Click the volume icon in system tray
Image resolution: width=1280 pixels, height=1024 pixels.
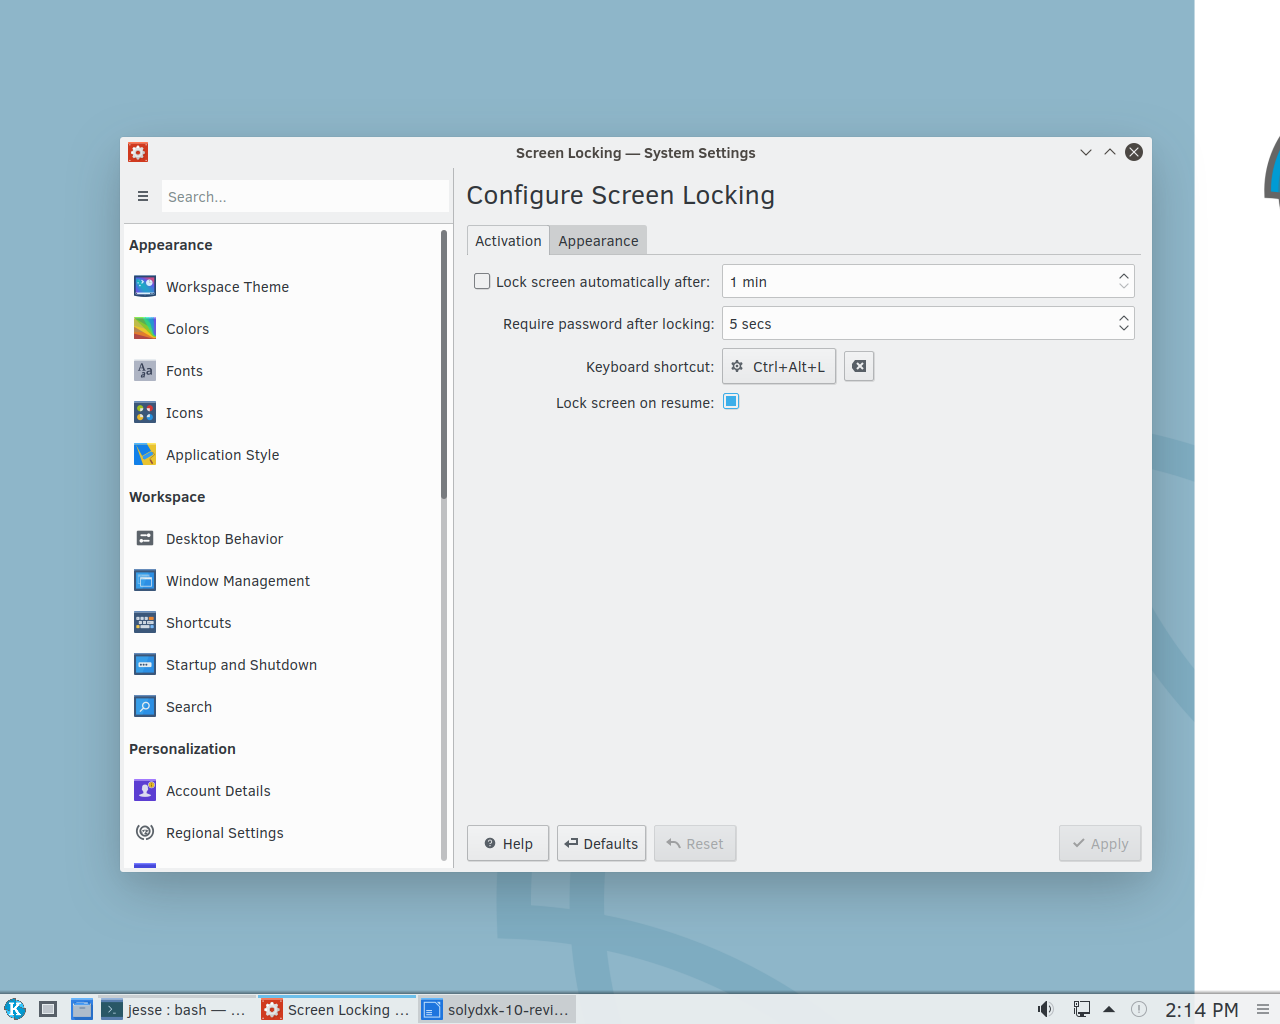click(1045, 1009)
